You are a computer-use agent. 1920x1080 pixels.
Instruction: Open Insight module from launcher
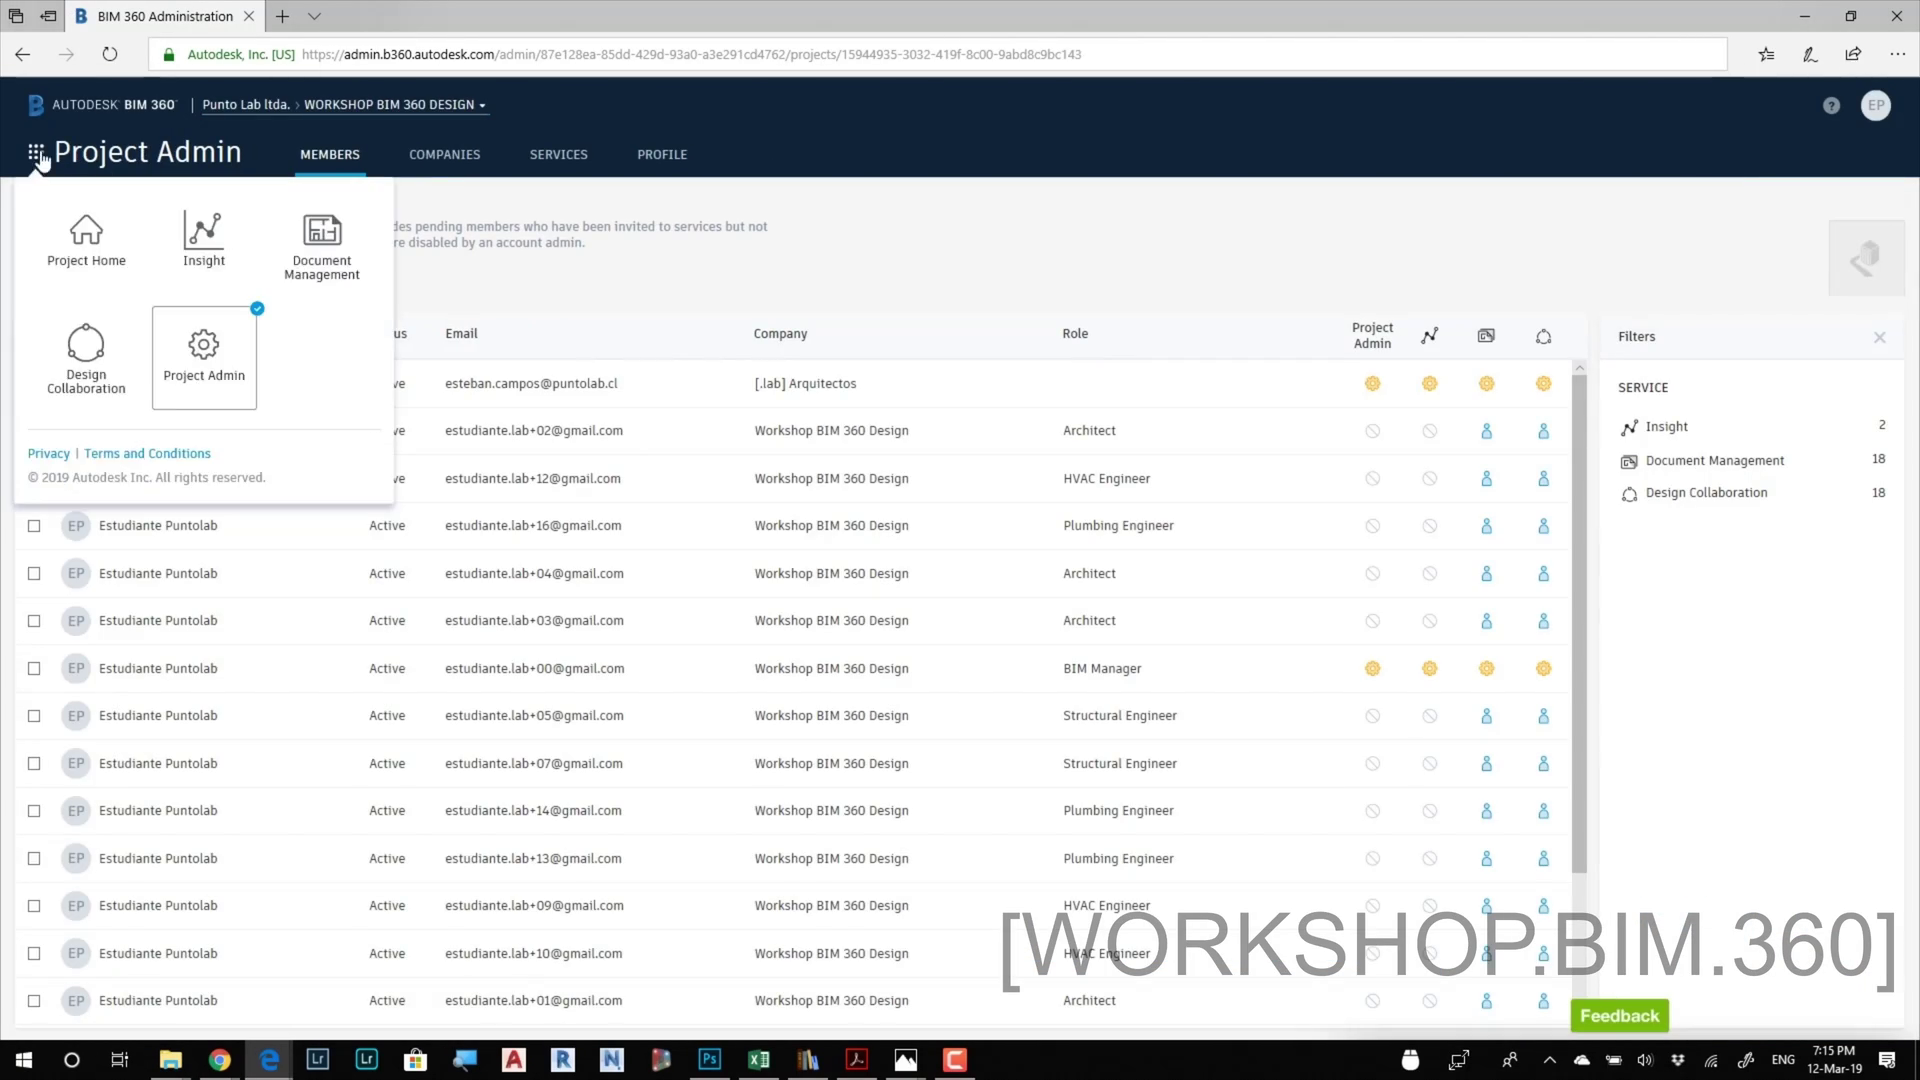(x=204, y=240)
